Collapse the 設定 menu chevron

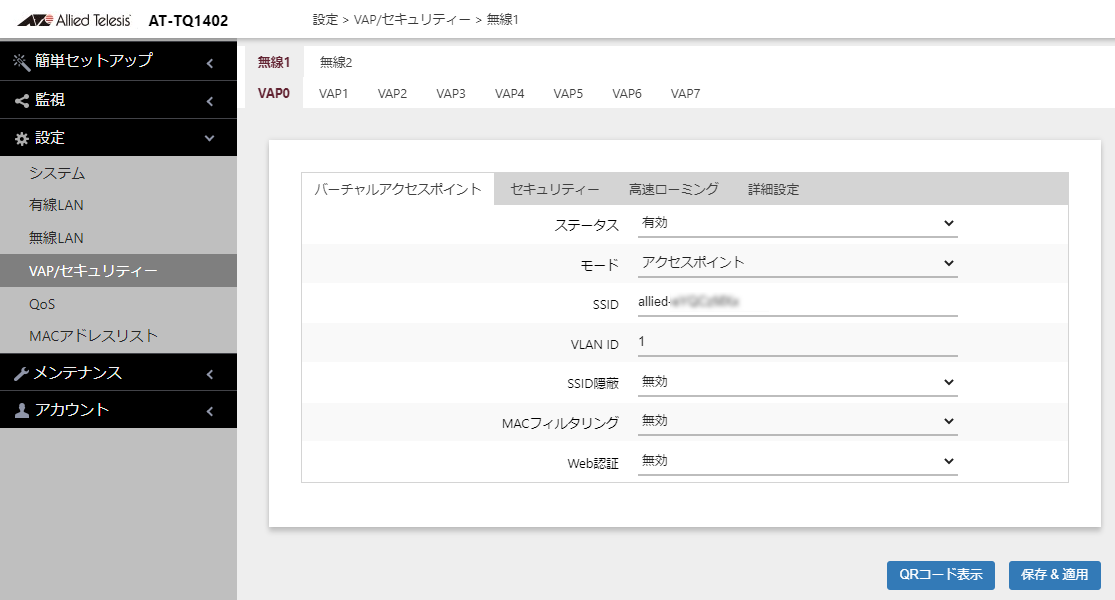[210, 138]
